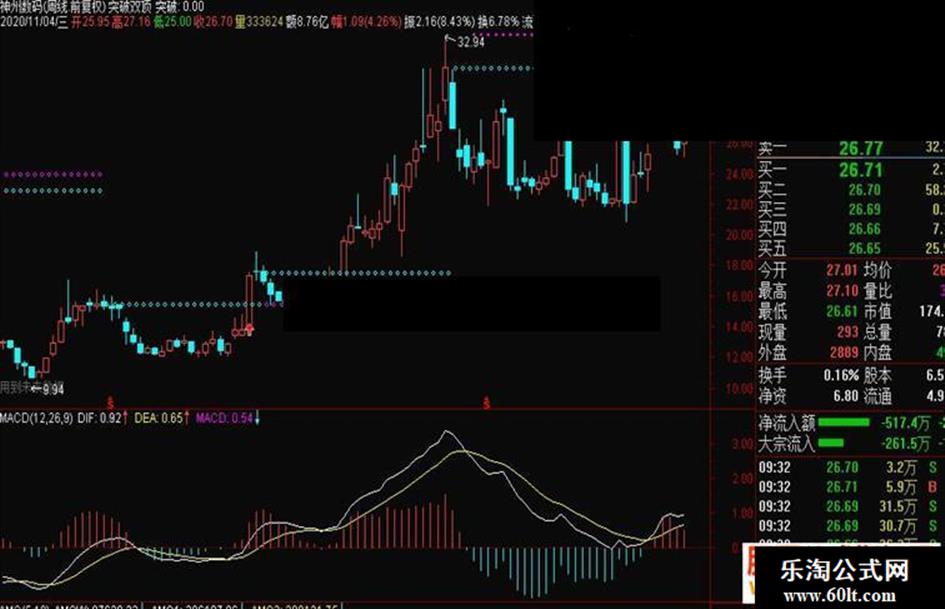Image resolution: width=945 pixels, height=609 pixels.
Task: Click the up arrow beside DEA: 0.65
Action: tap(187, 418)
